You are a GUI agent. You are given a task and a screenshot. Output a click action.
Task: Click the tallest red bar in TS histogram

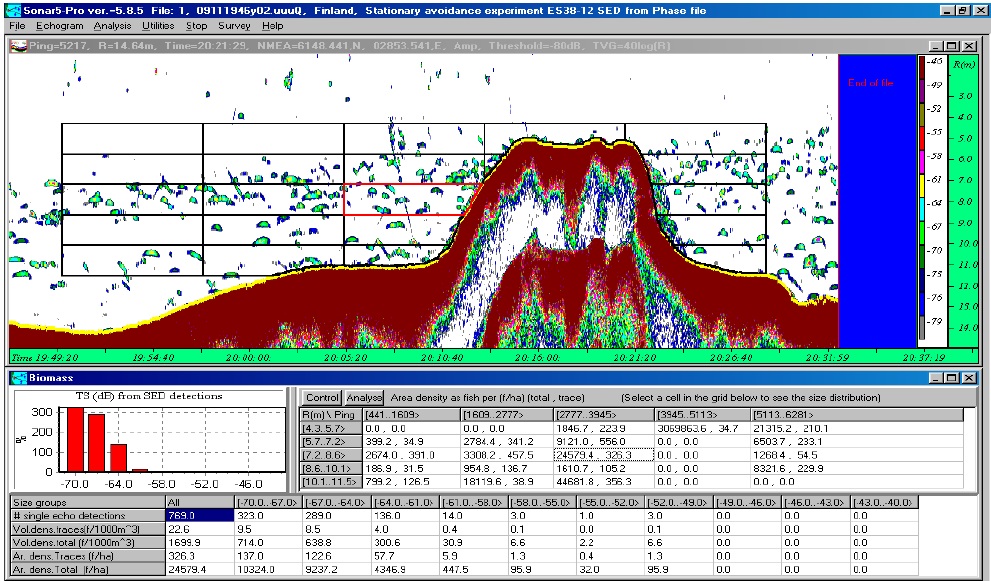tap(75, 439)
